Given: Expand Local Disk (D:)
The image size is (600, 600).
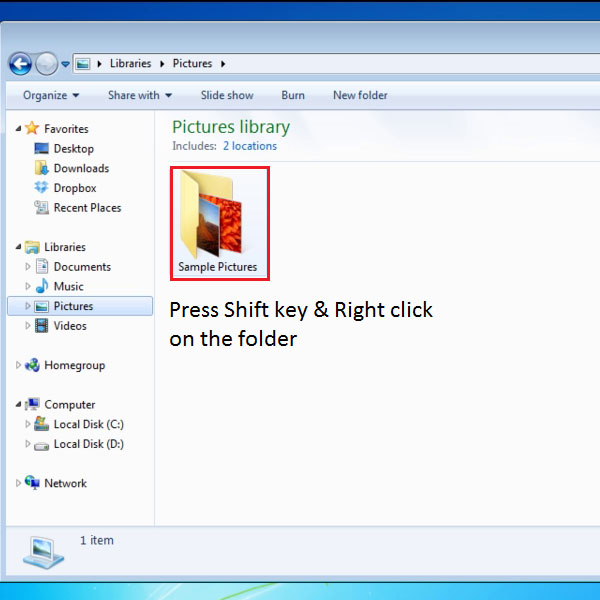Looking at the screenshot, I should click(x=28, y=444).
